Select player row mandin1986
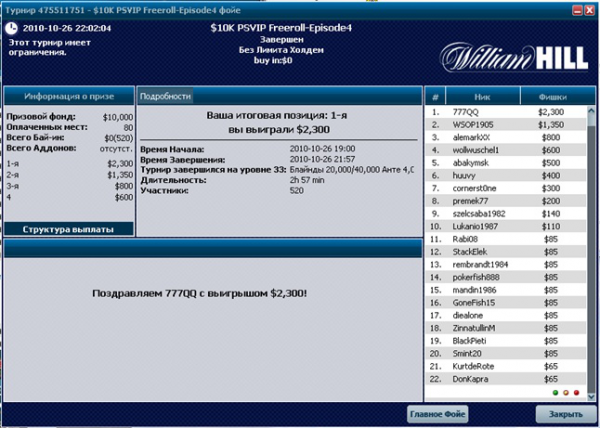 coord(505,290)
